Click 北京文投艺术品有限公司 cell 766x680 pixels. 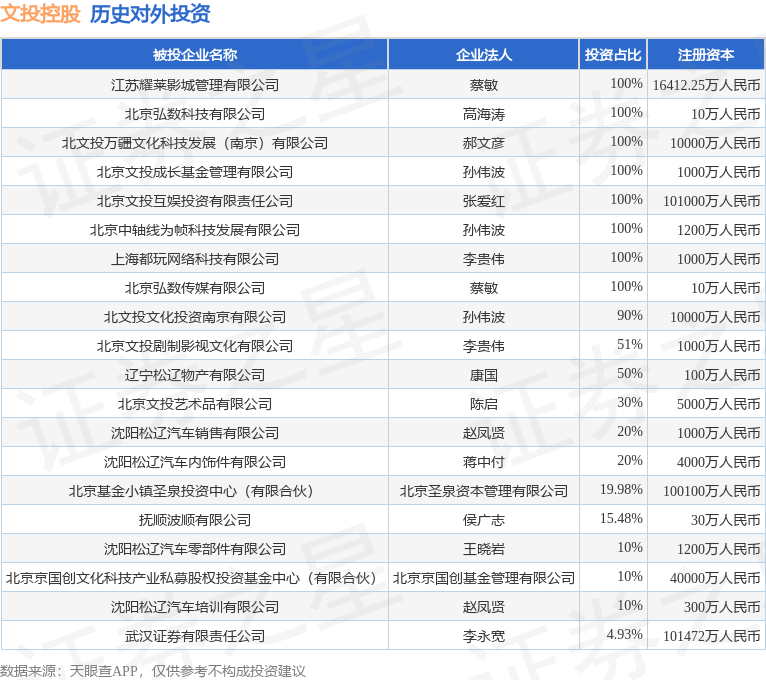click(194, 404)
